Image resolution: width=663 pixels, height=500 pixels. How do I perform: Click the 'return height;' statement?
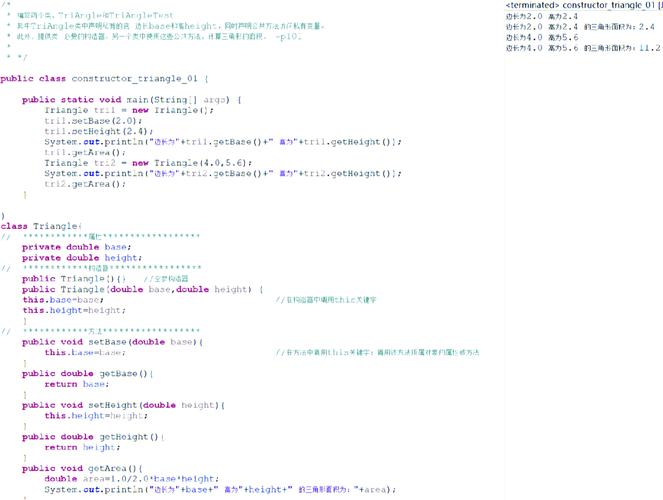(82, 448)
